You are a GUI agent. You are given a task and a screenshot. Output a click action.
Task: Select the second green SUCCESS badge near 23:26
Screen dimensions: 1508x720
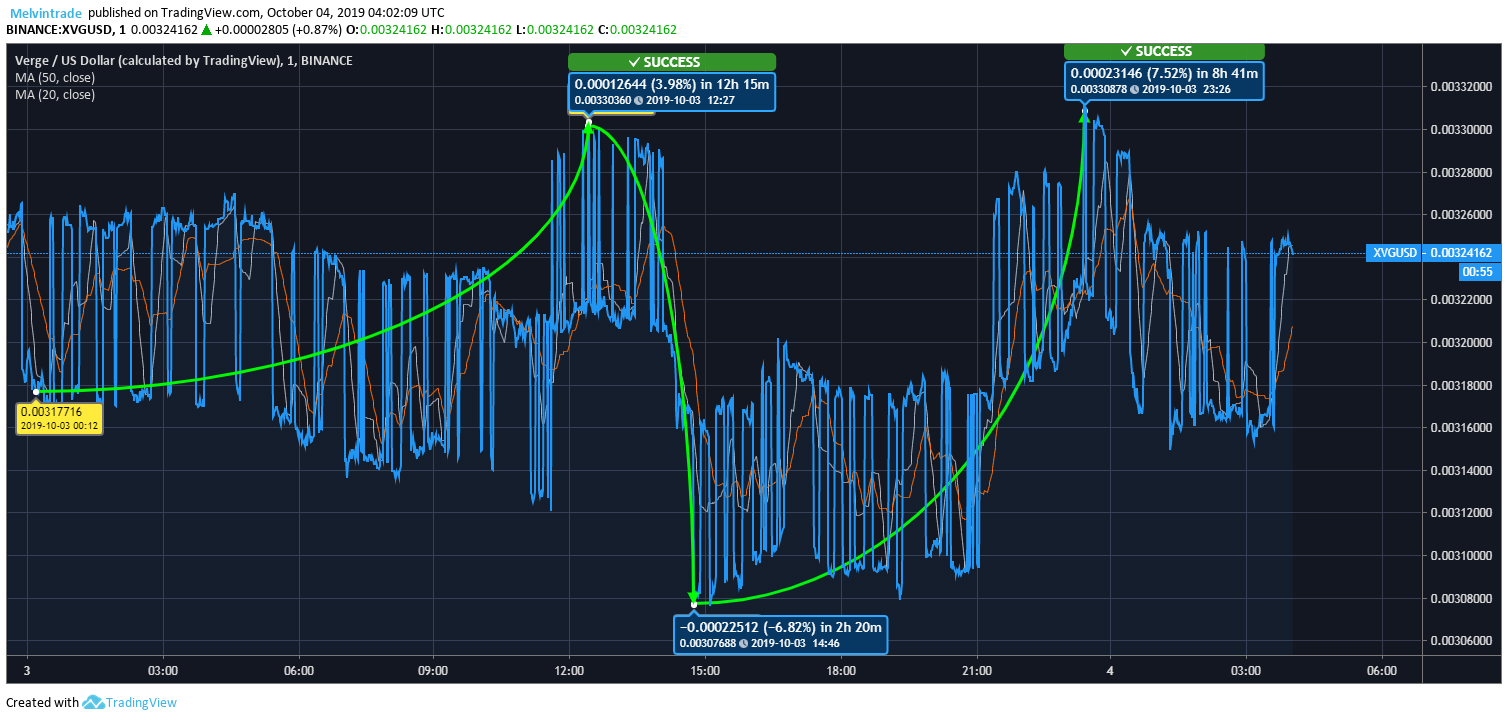point(1164,51)
